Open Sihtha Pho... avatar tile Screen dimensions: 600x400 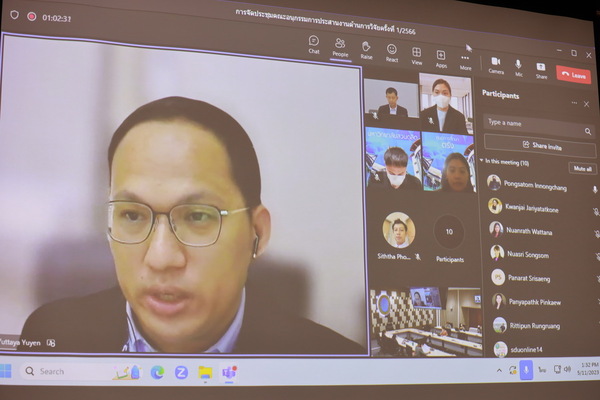pyautogui.click(x=399, y=235)
